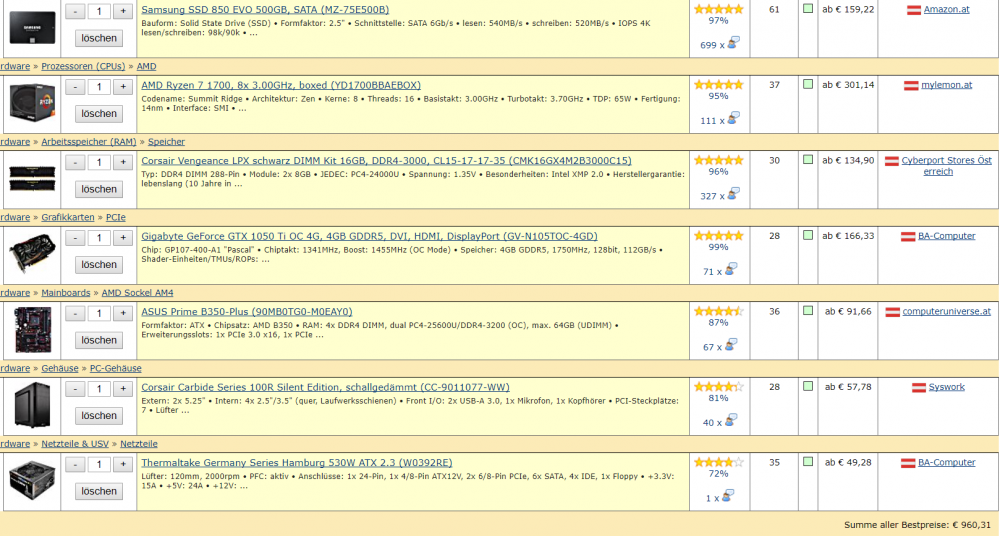
Task: Click Corsair Carbide case thumbnail
Action: point(32,405)
